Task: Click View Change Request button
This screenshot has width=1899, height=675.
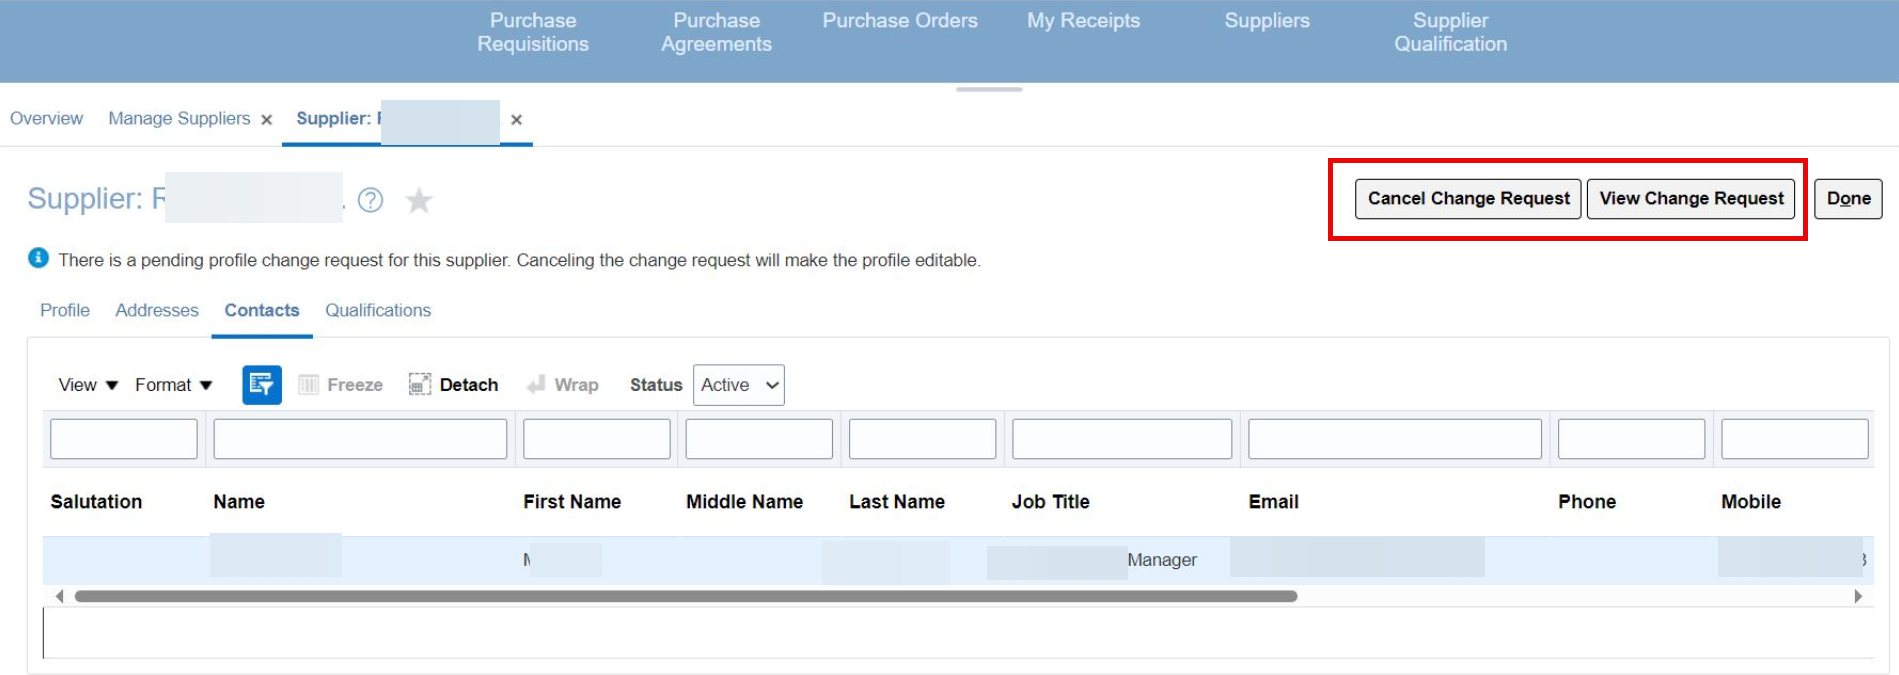Action: (1691, 198)
